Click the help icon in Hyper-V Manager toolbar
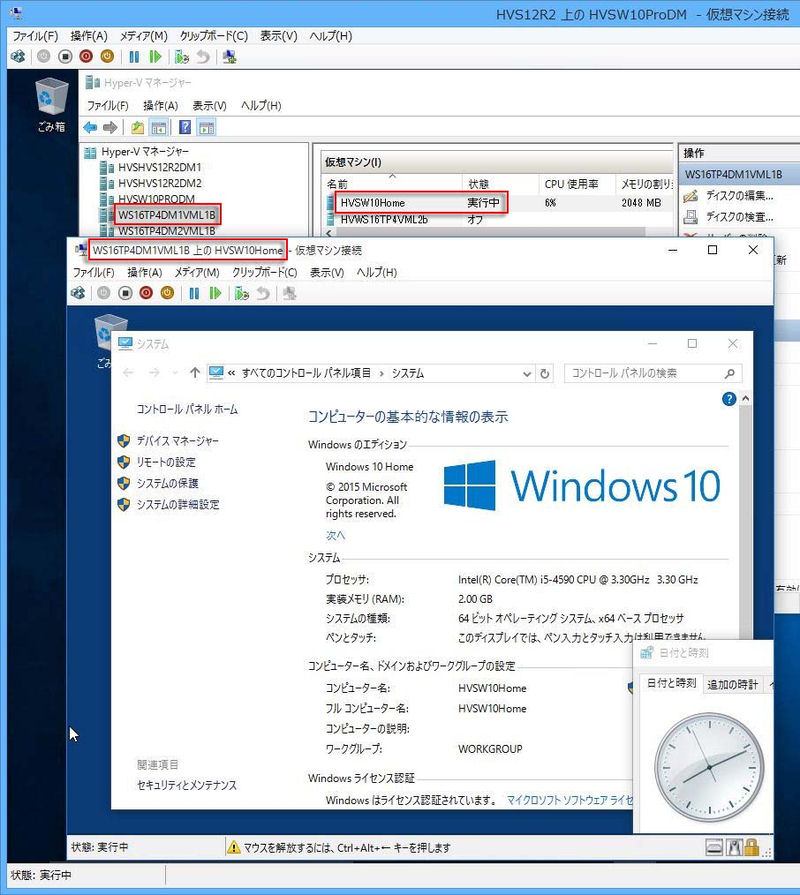 click(185, 127)
